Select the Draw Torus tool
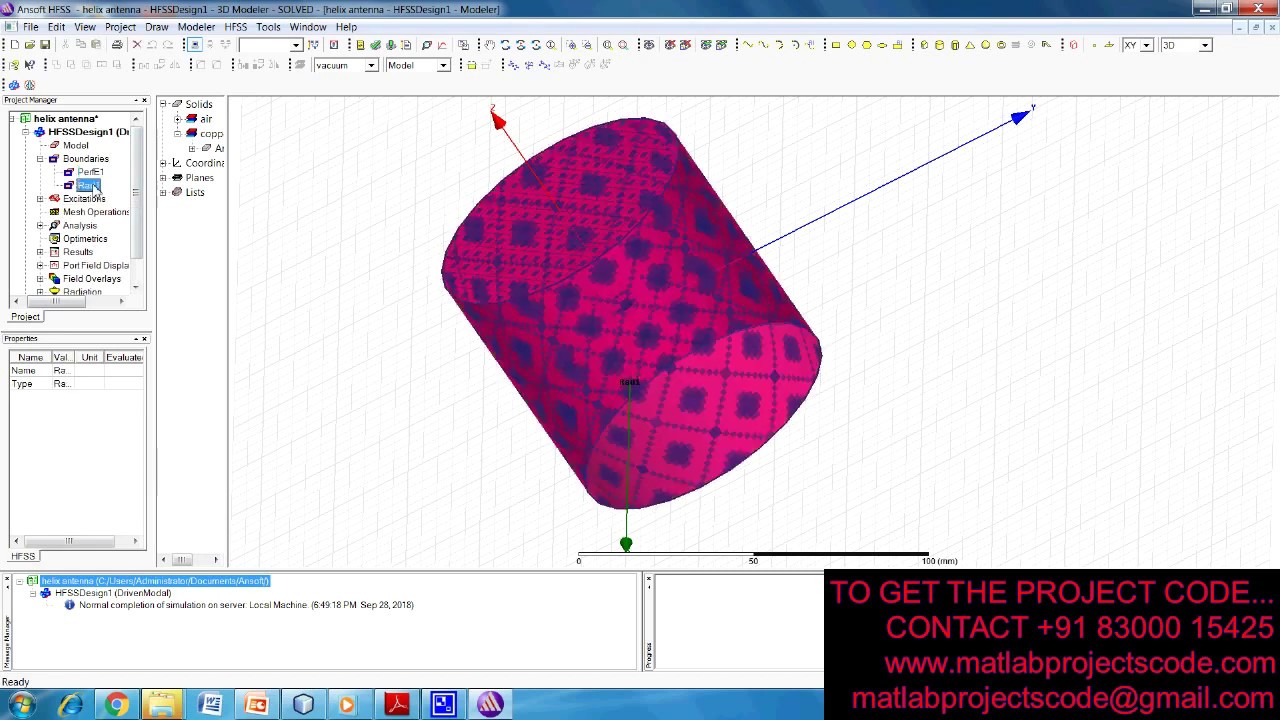1280x720 pixels. pyautogui.click(x=1001, y=45)
